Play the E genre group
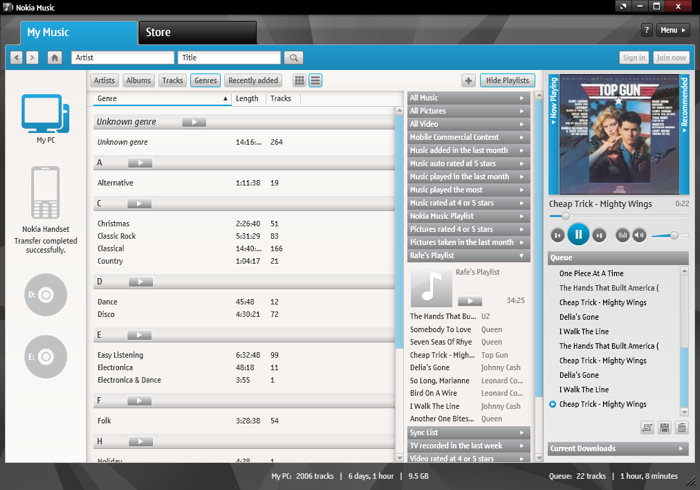Viewport: 700px width, 490px height. [139, 335]
